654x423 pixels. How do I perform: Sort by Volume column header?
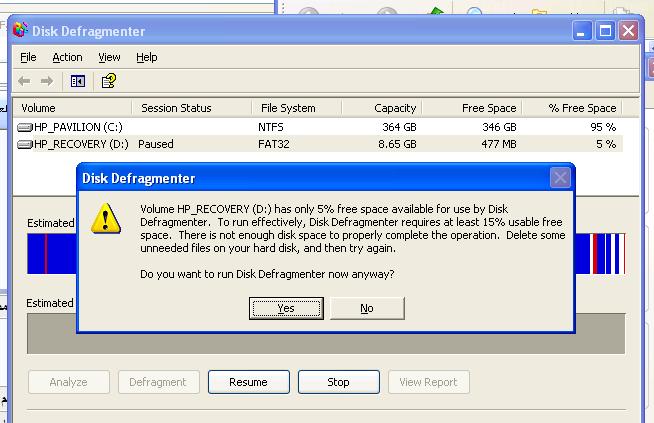(x=73, y=108)
